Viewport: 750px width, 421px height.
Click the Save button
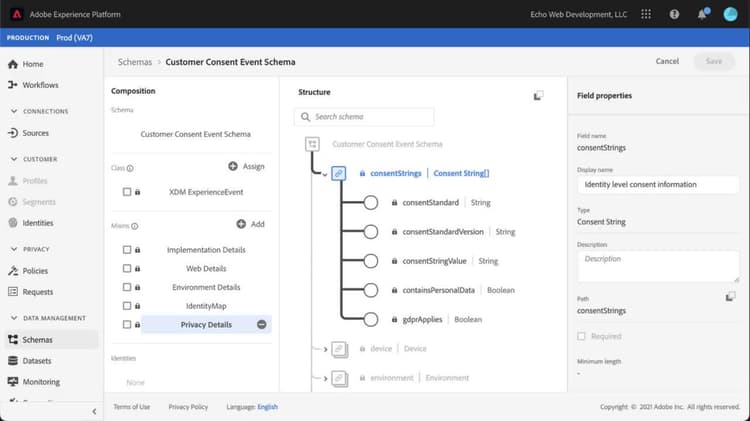(714, 61)
